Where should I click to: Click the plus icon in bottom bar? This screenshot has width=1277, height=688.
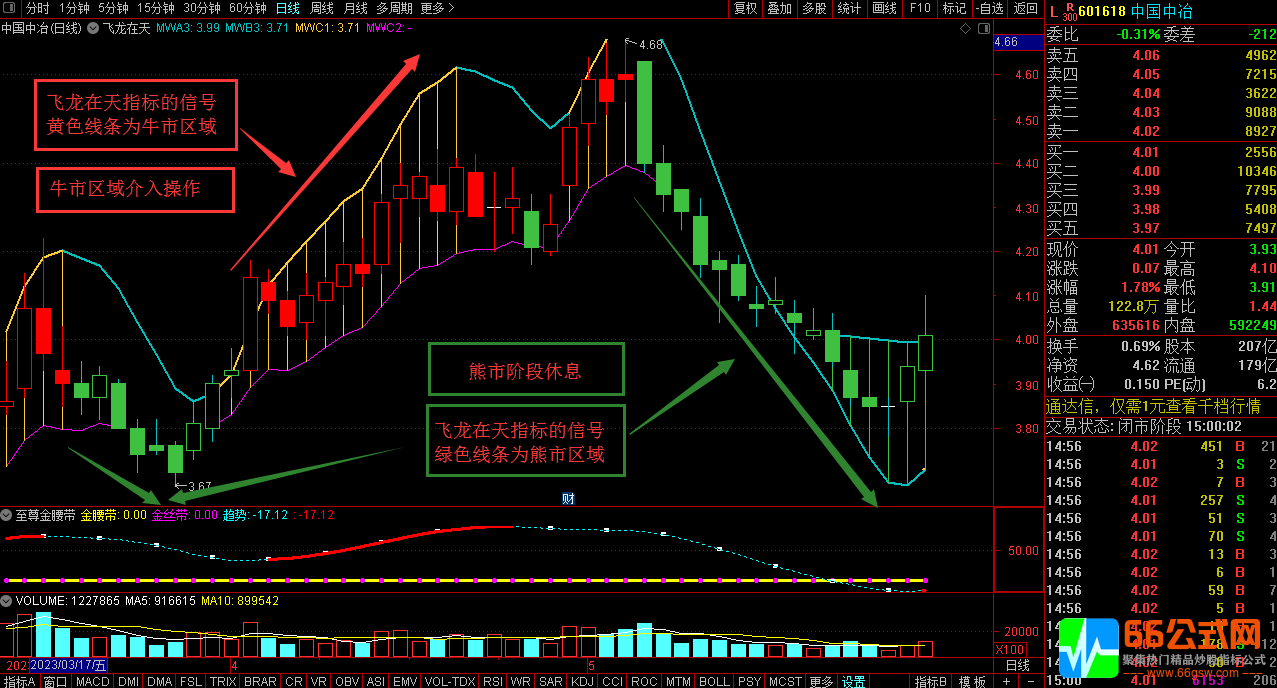point(1006,681)
